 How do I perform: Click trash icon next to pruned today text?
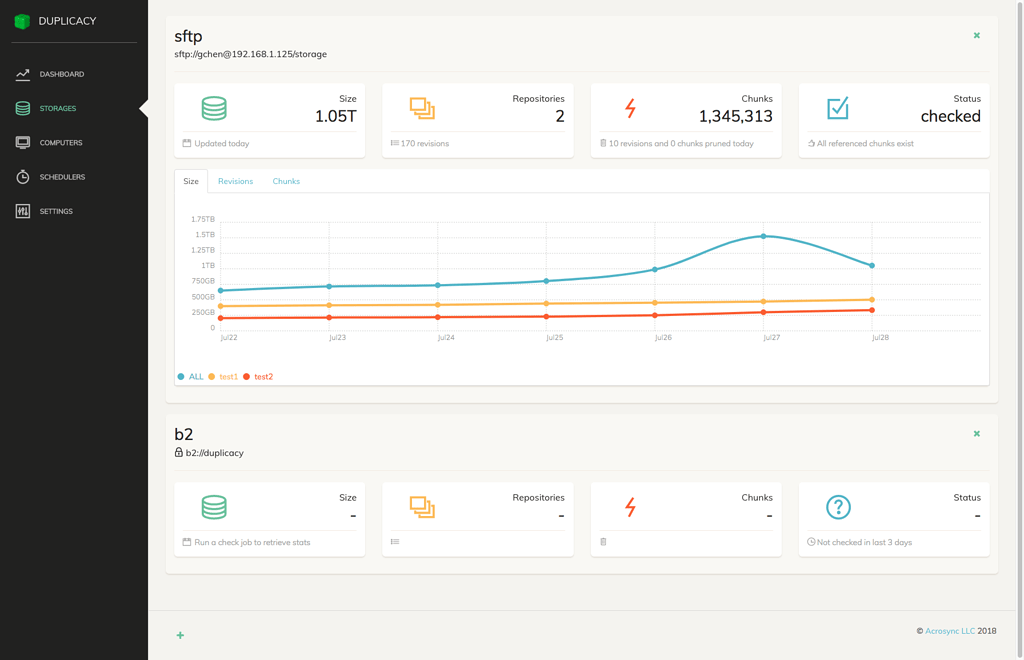tap(603, 143)
